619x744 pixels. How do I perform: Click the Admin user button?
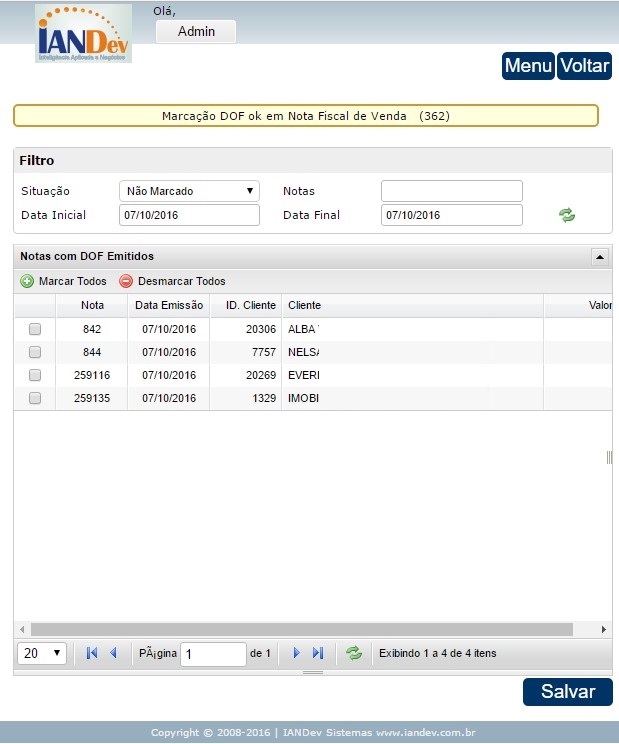(196, 32)
